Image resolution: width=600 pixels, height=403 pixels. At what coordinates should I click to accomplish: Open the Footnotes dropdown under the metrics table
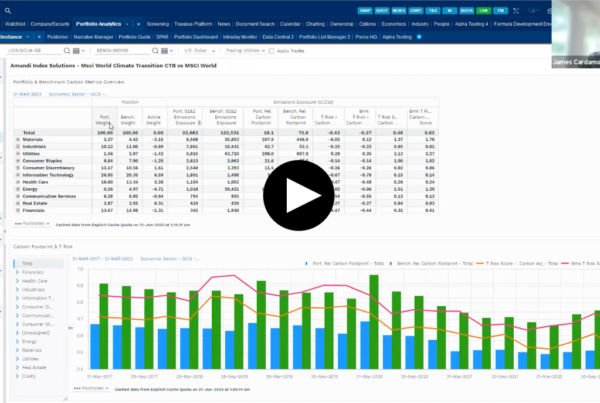pos(33,224)
